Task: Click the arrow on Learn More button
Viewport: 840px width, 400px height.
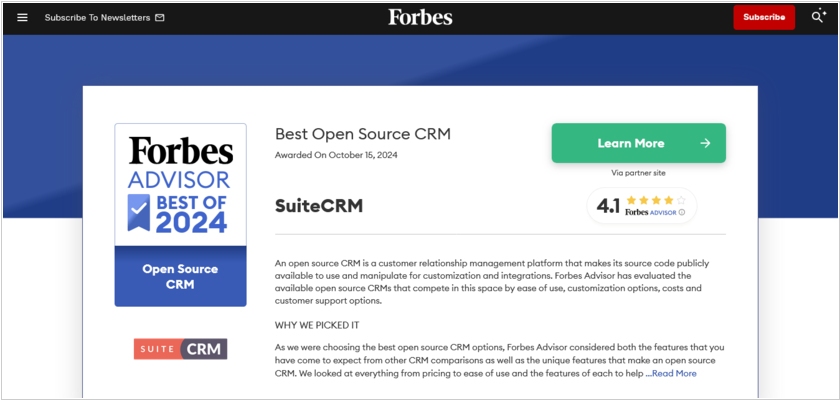Action: 705,143
